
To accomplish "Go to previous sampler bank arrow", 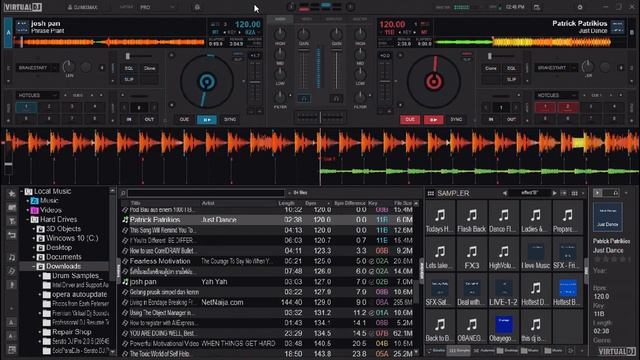I will 504,193.
